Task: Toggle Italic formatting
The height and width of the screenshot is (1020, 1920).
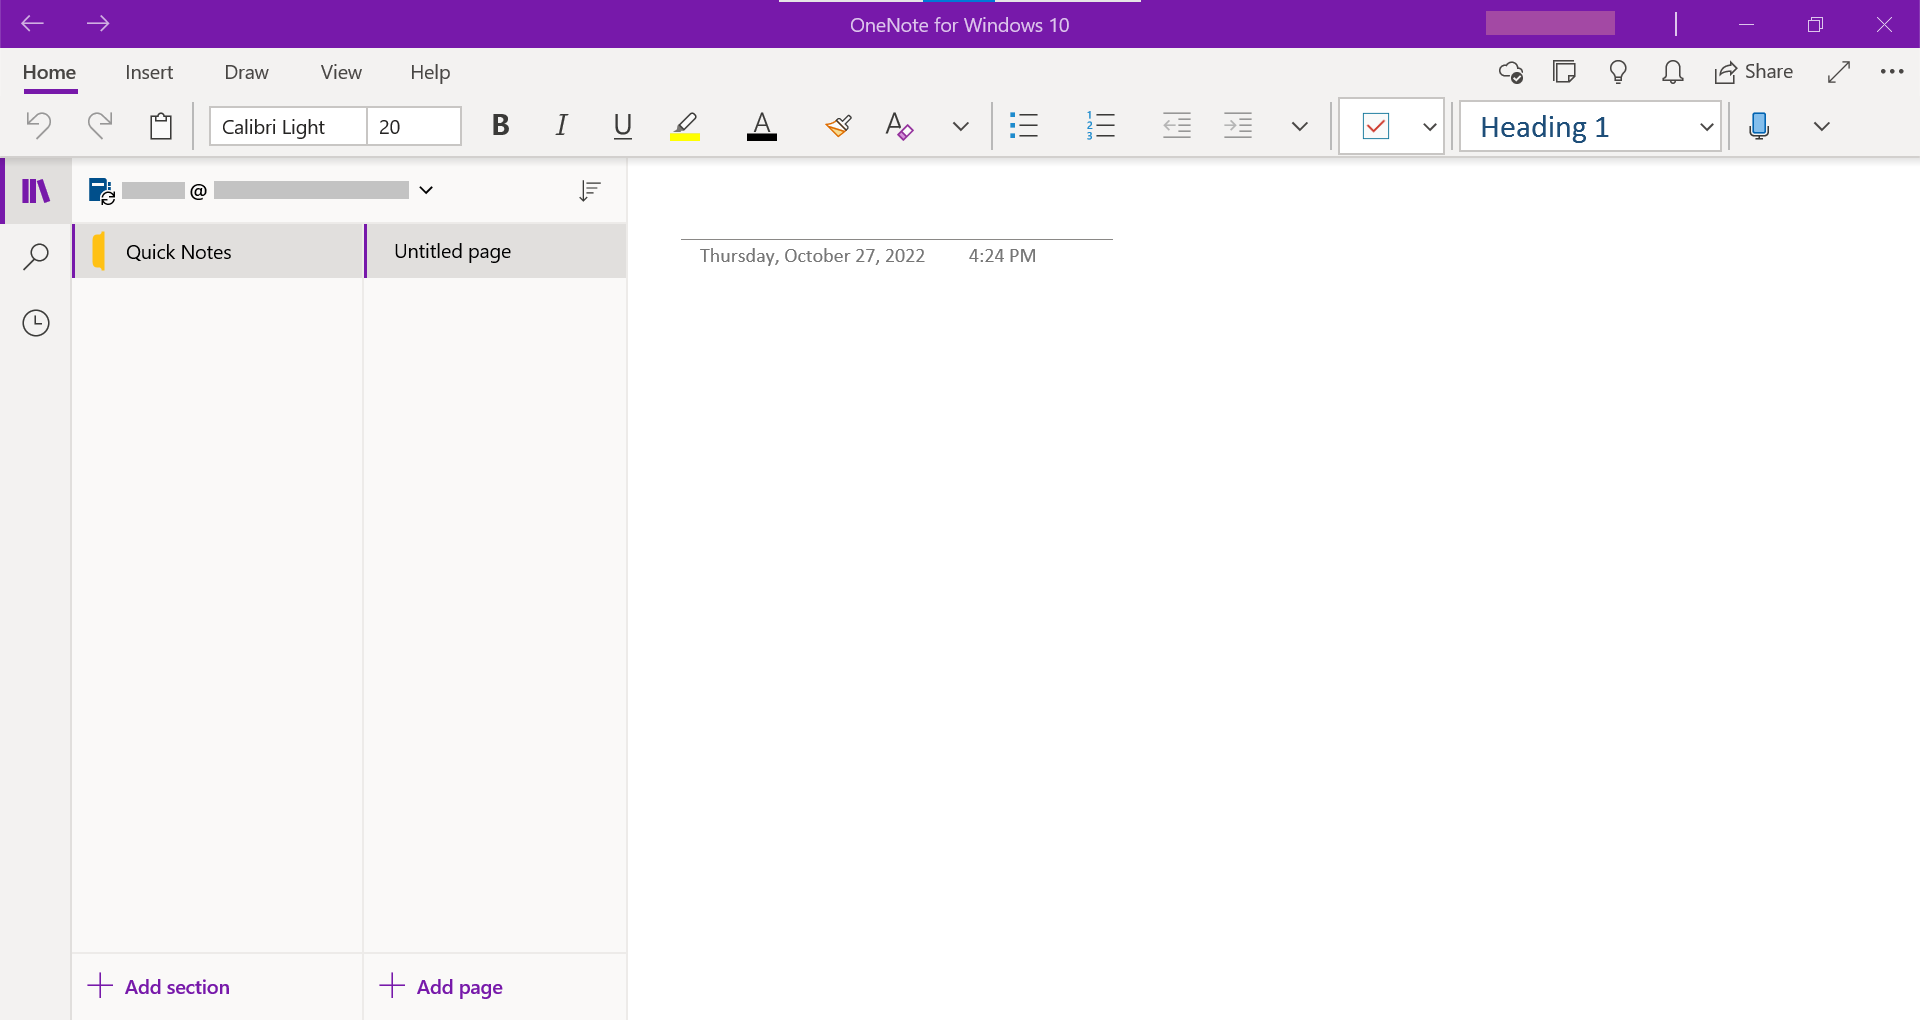Action: click(x=562, y=126)
